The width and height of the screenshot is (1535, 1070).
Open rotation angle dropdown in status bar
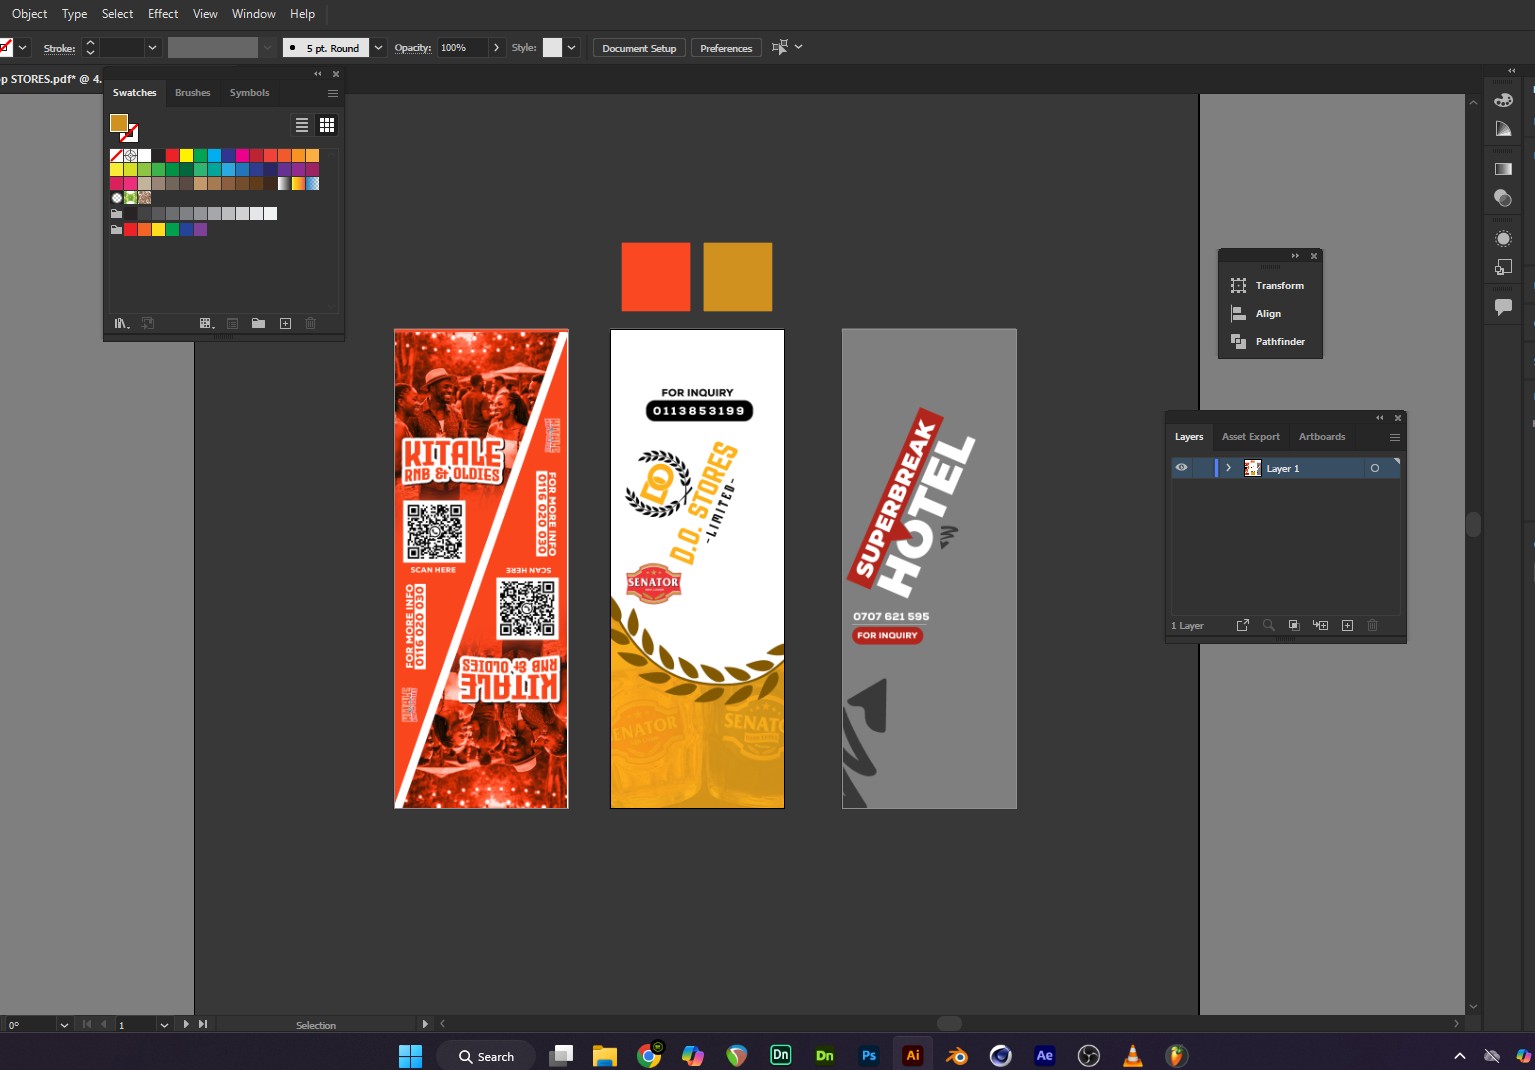[x=64, y=1025]
